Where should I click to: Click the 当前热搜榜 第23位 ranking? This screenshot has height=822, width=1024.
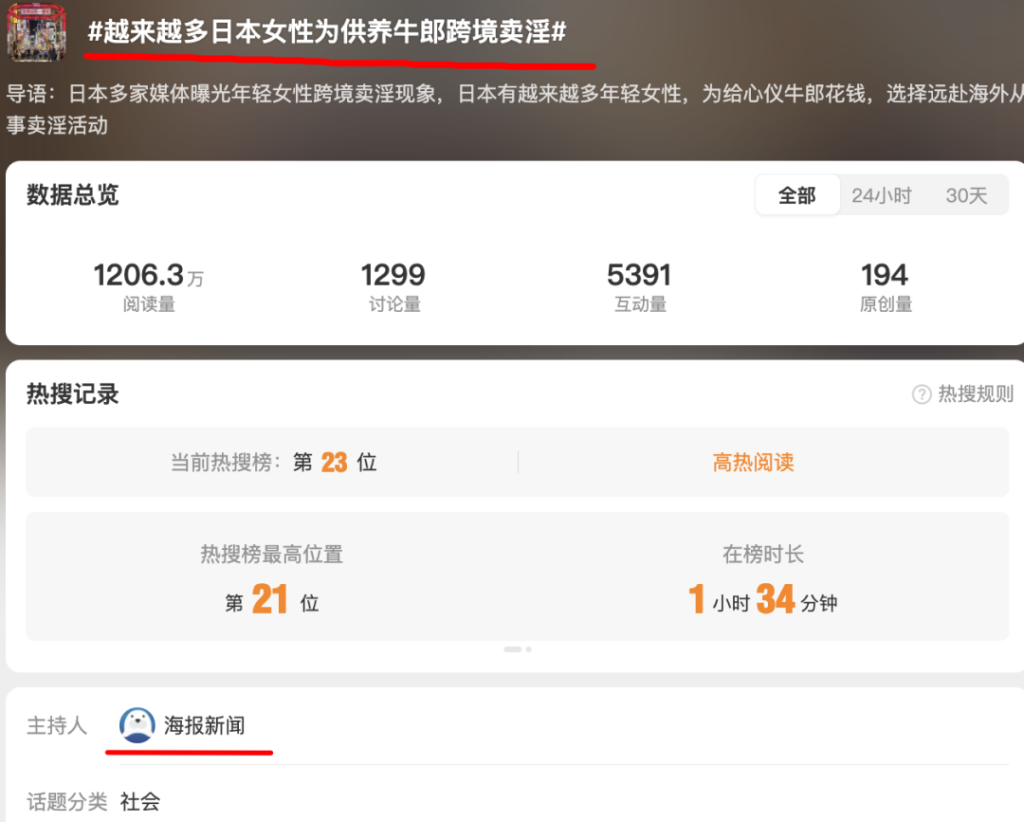tap(273, 462)
